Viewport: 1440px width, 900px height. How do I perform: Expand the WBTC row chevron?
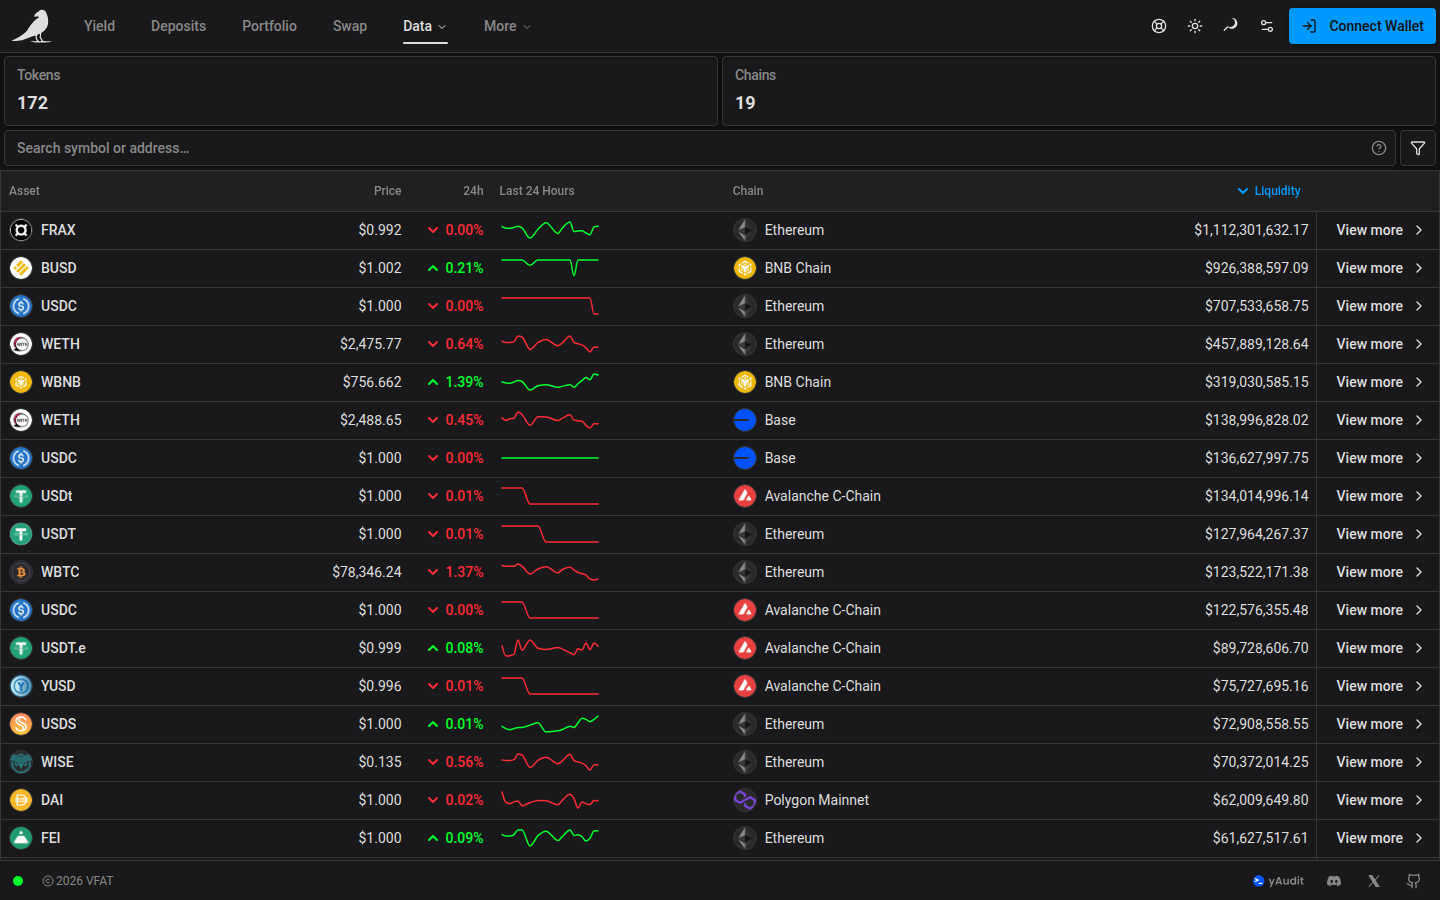pos(1419,572)
